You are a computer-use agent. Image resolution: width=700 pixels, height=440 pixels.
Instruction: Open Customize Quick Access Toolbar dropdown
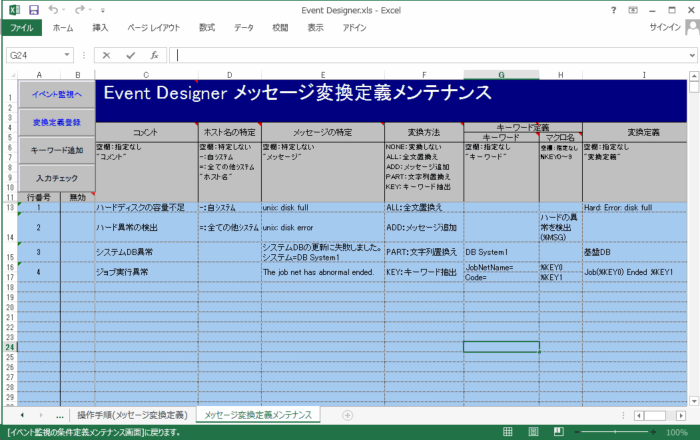click(x=103, y=10)
